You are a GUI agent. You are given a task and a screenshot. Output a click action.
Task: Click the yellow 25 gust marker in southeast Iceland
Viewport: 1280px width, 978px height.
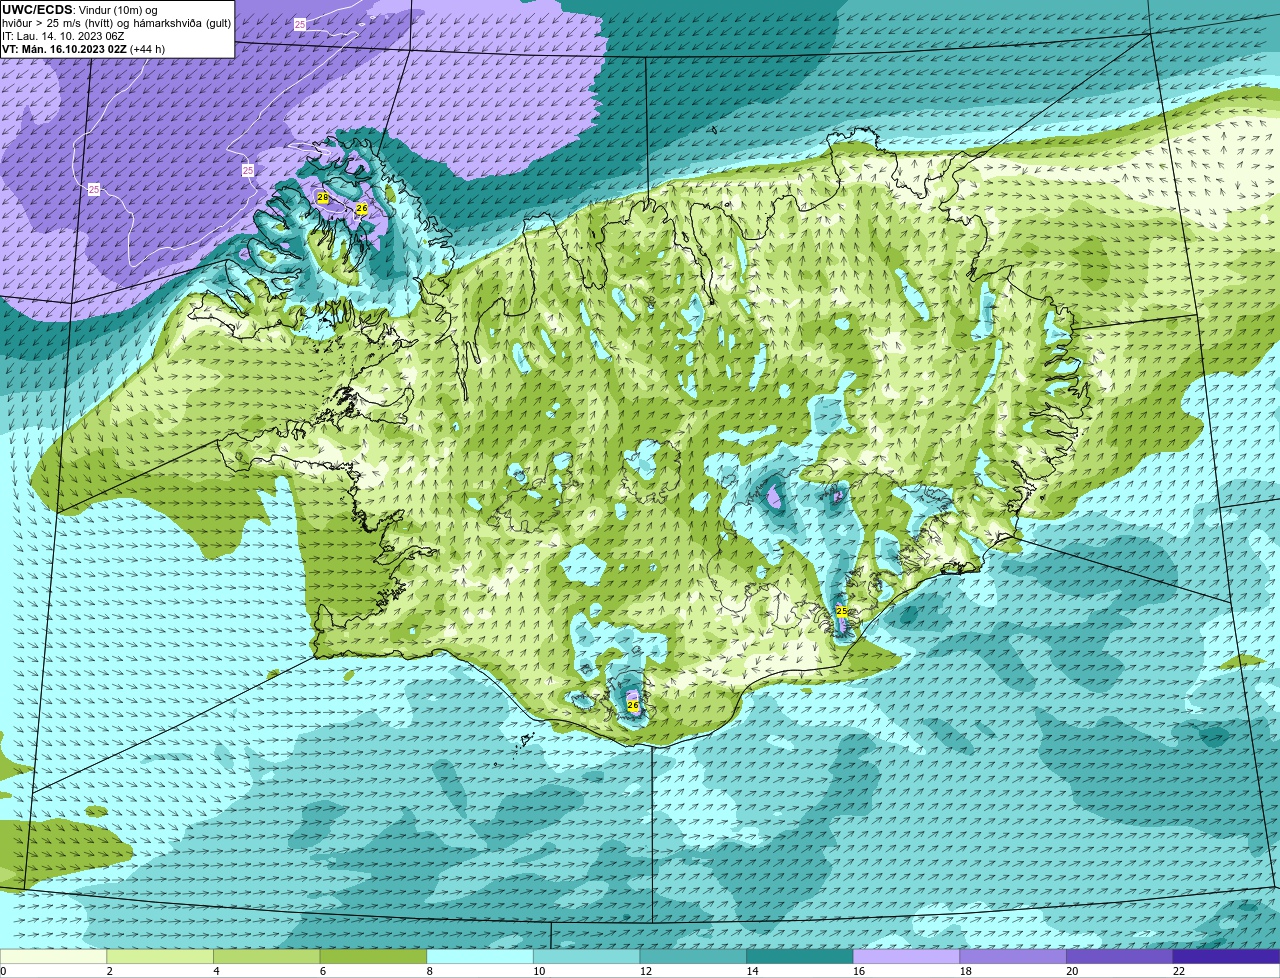tap(841, 611)
